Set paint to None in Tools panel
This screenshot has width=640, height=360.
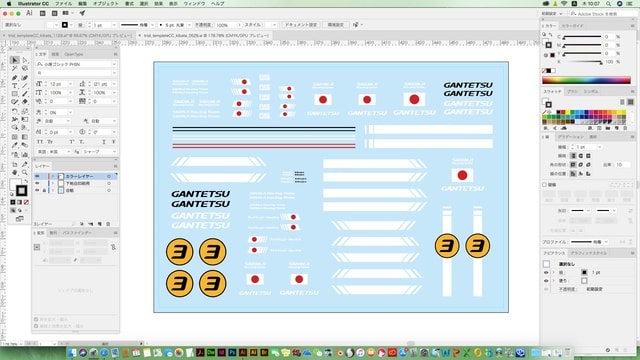point(26,202)
